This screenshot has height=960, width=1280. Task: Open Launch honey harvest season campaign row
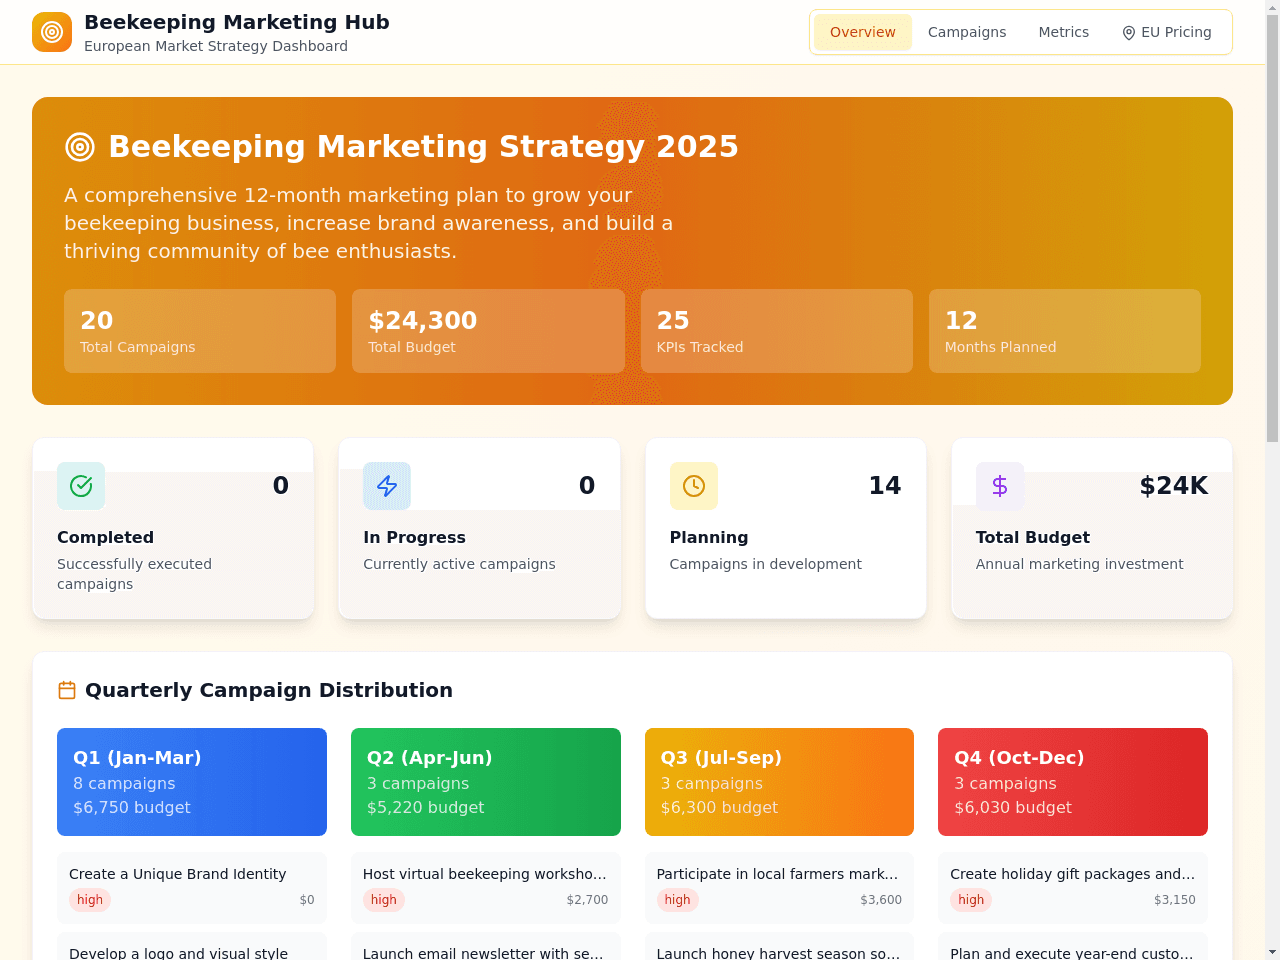[x=779, y=947]
